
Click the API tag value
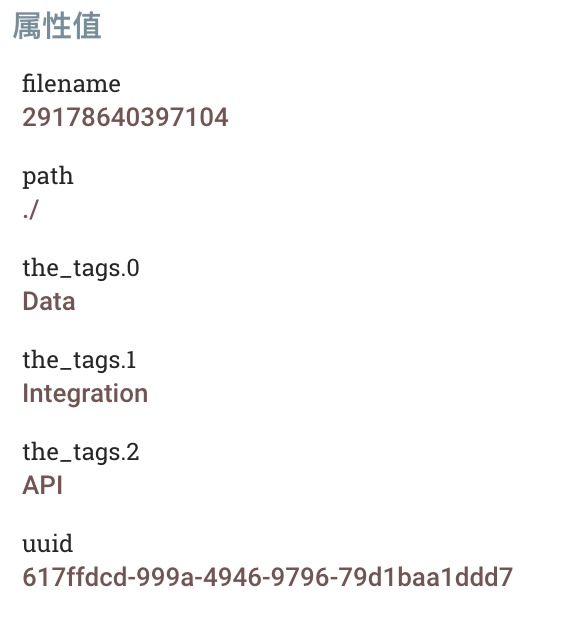pos(42,485)
